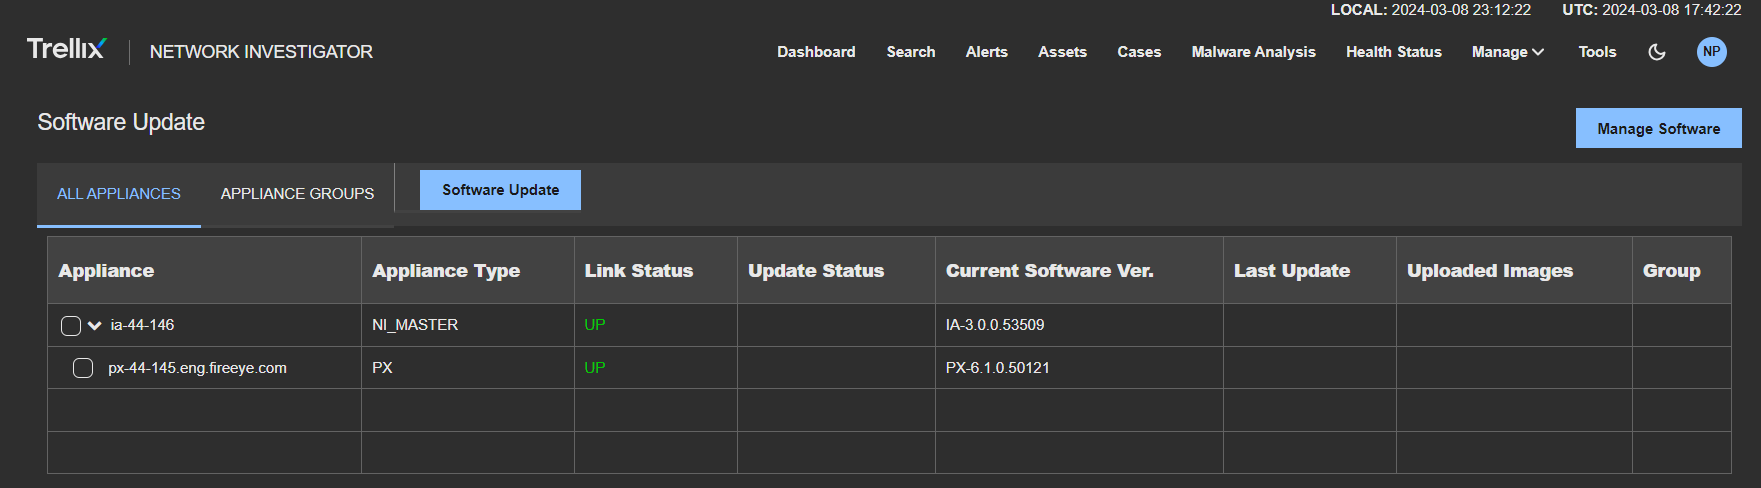
Task: Click the LOCAL timestamp text
Action: (1430, 10)
